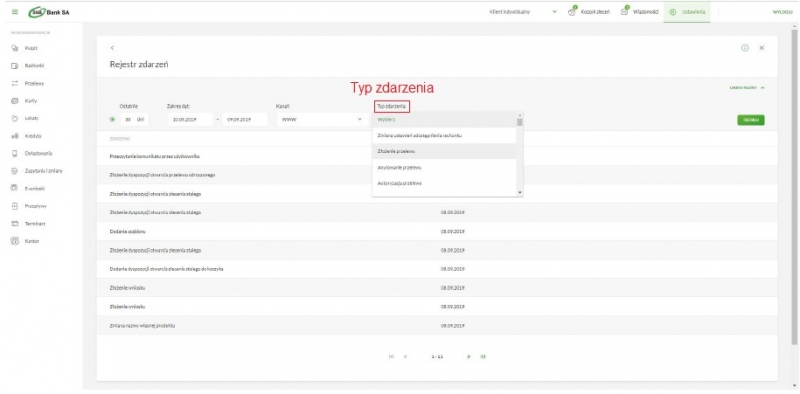Go to the previous page of results
The width and height of the screenshot is (800, 394).
[x=406, y=357]
